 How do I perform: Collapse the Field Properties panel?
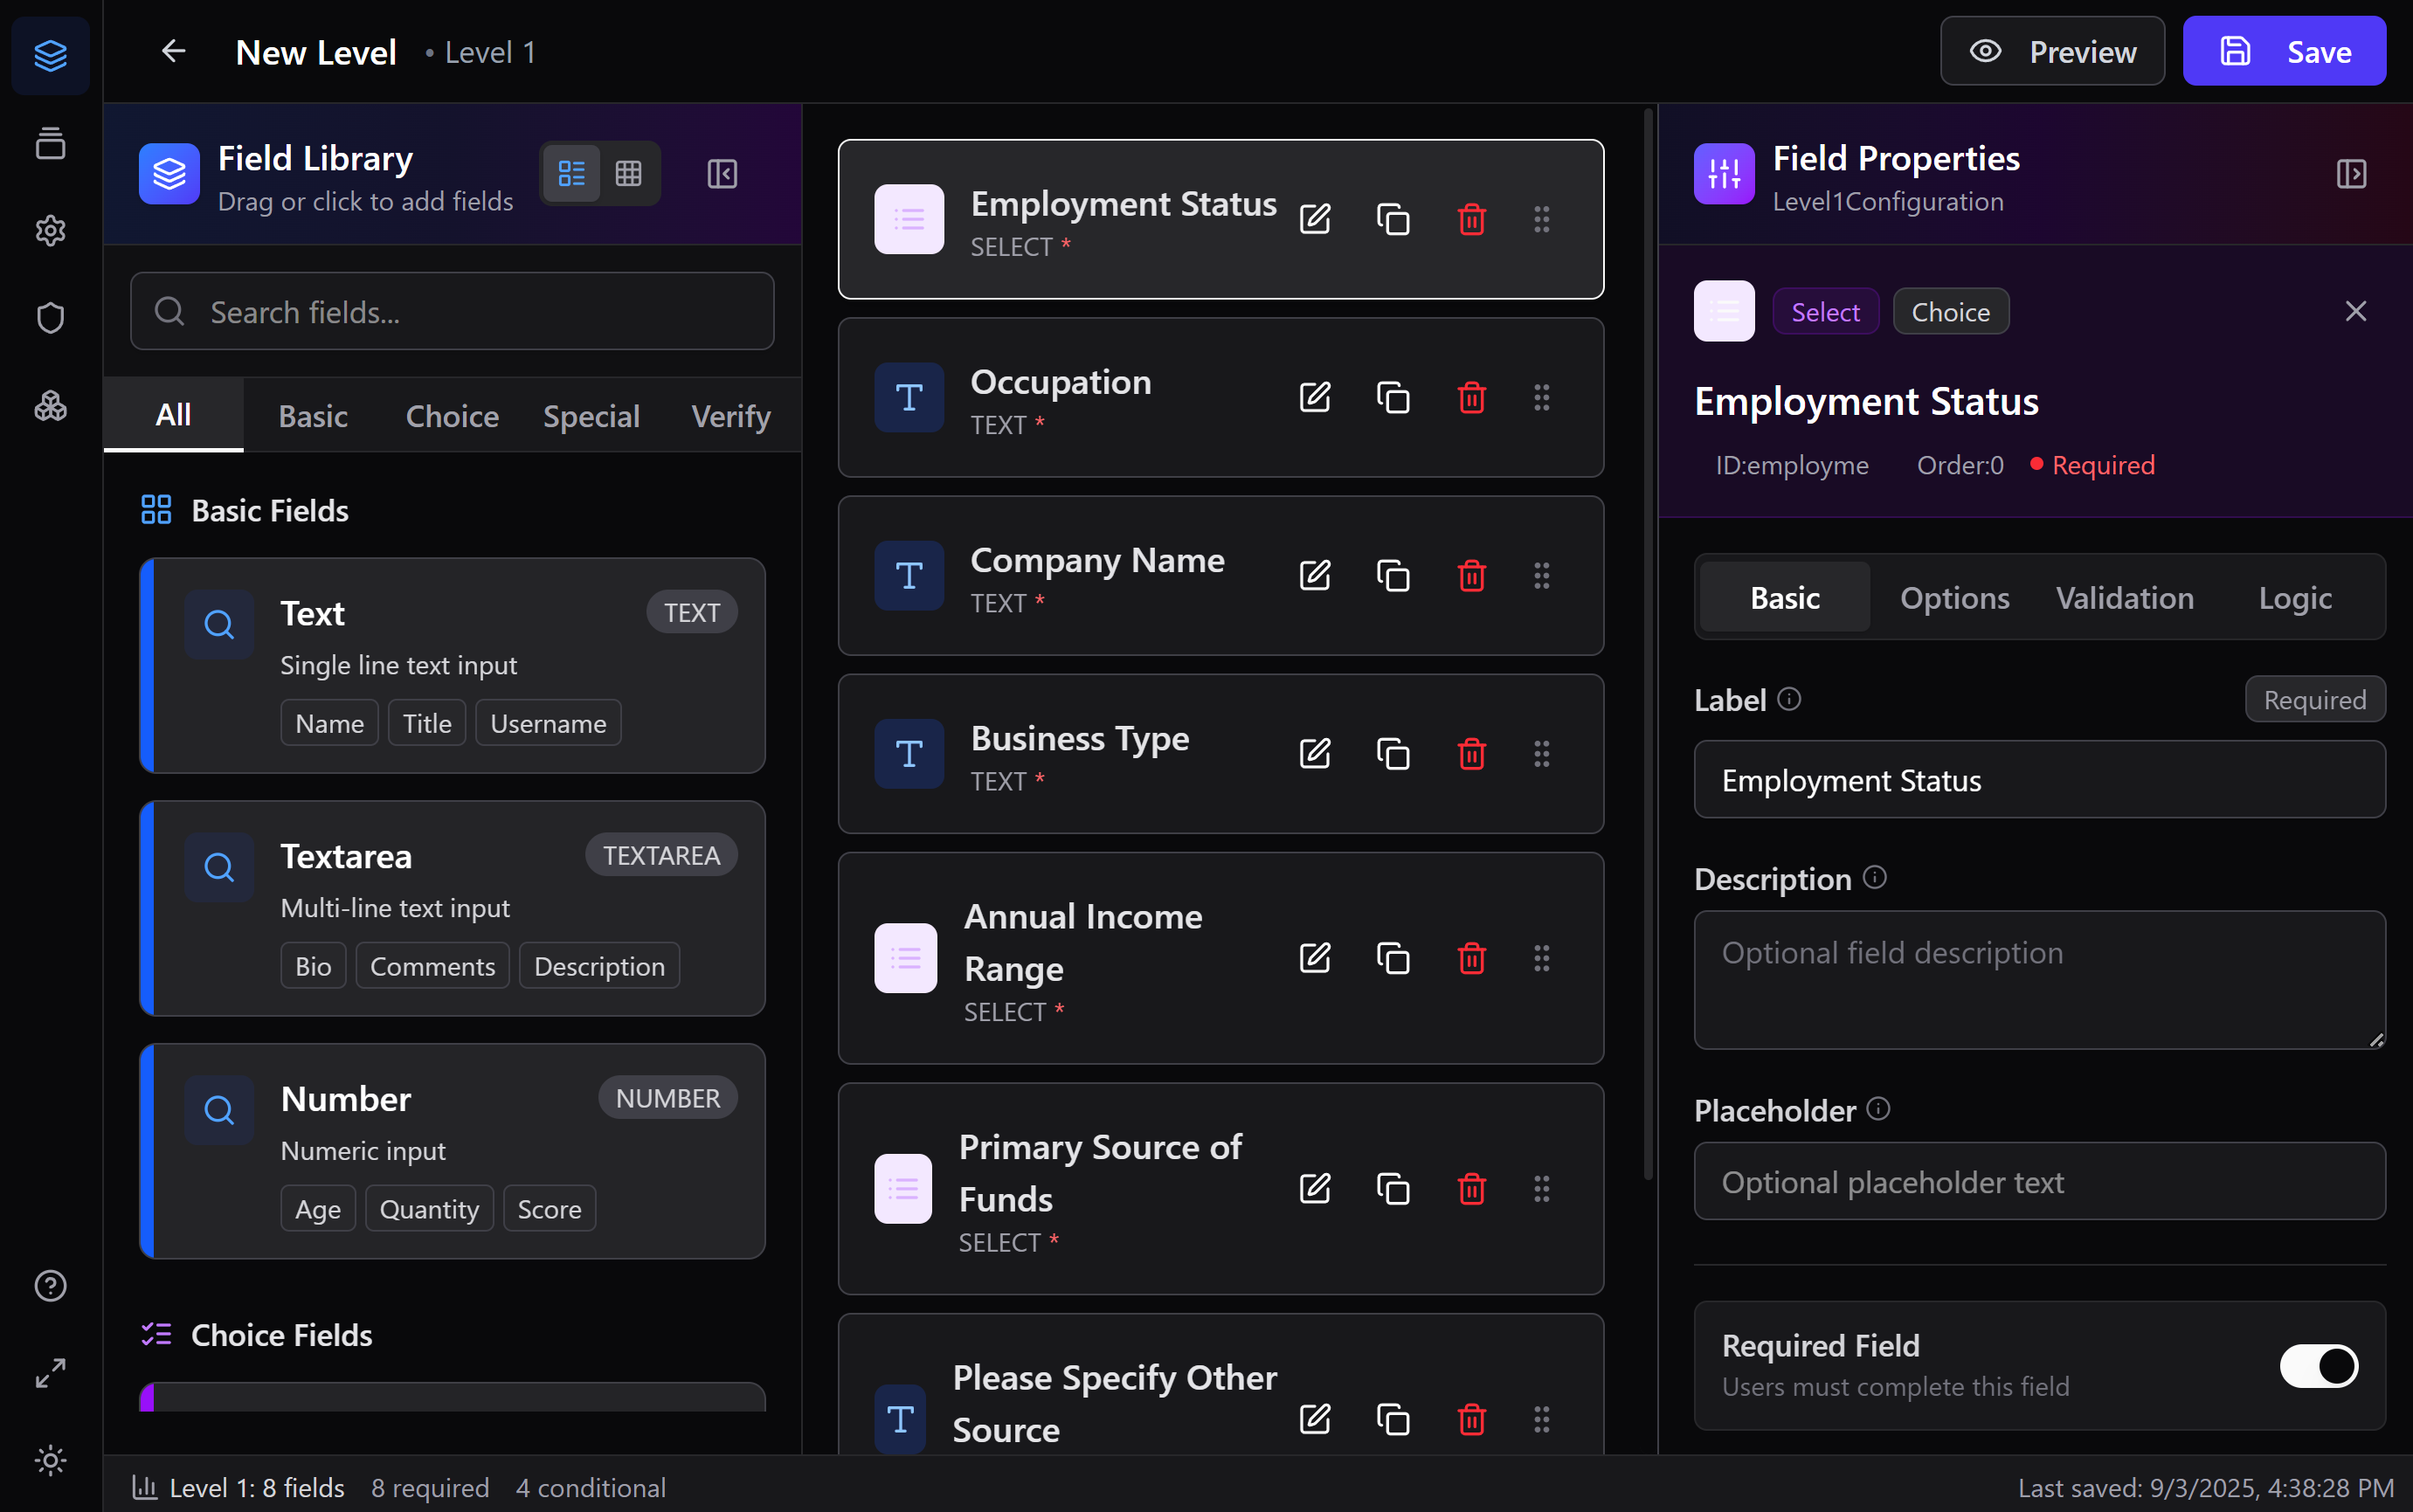[x=2352, y=173]
